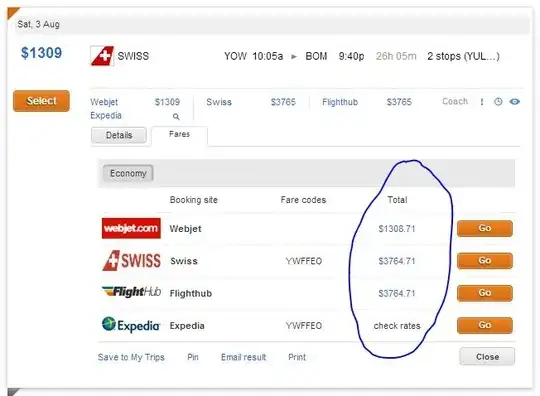Click the Swiss $3764.71 total
Screen dimensions: 540x396
[x=397, y=261]
